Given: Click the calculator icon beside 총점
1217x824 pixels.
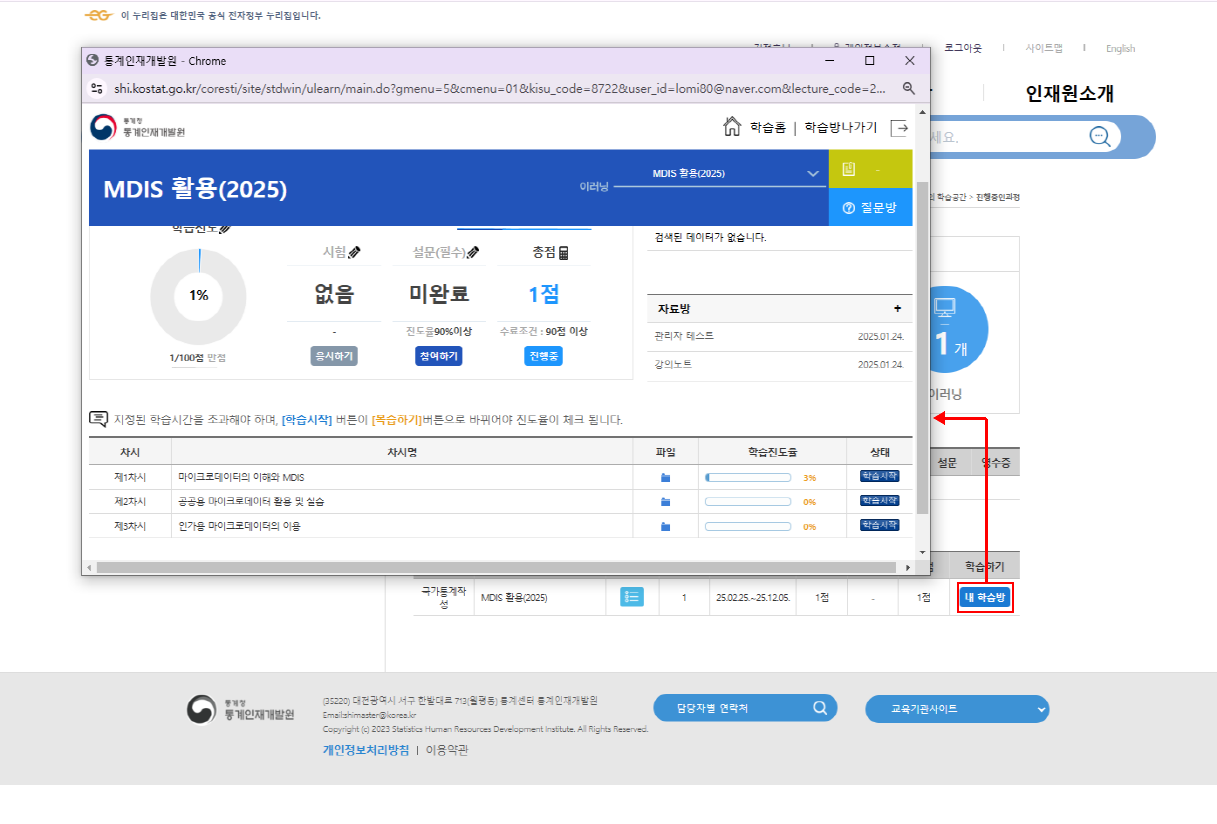Looking at the screenshot, I should click(x=564, y=254).
